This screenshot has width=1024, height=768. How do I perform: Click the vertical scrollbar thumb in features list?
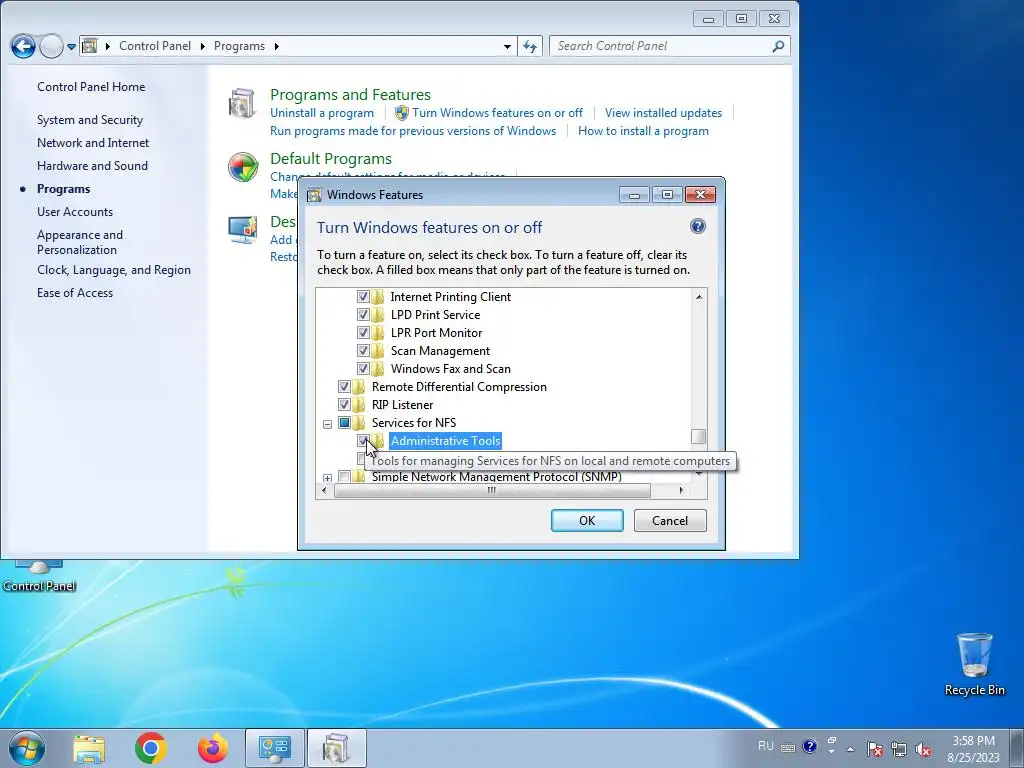click(698, 436)
